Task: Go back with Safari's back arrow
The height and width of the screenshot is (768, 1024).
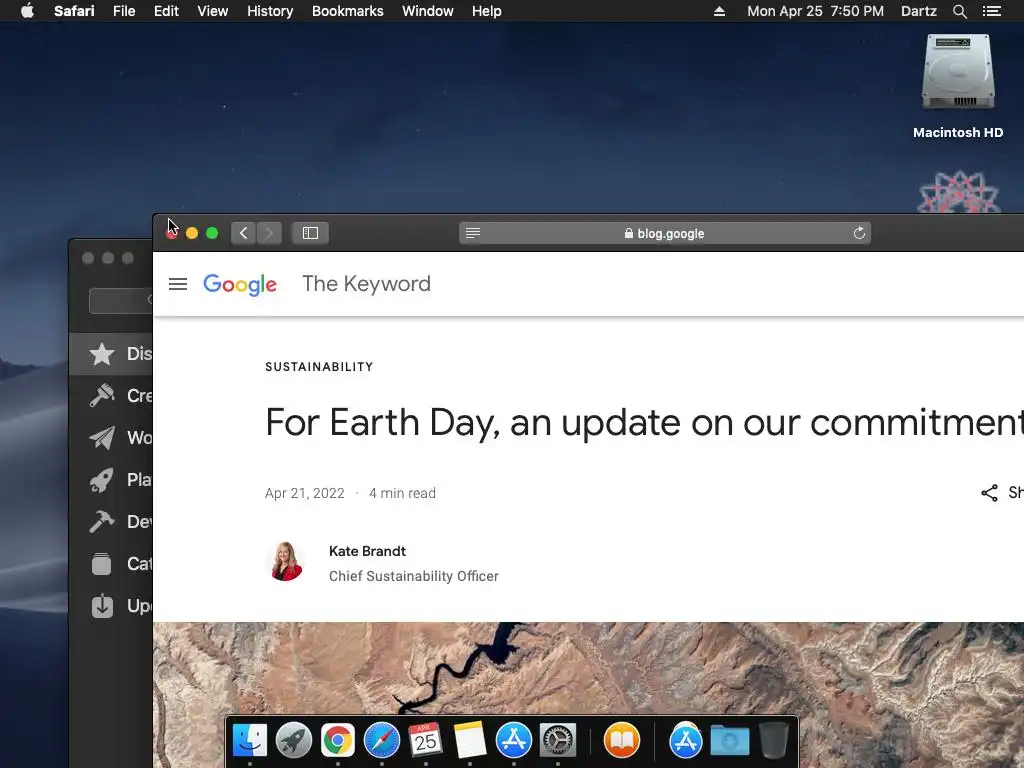Action: (x=244, y=233)
